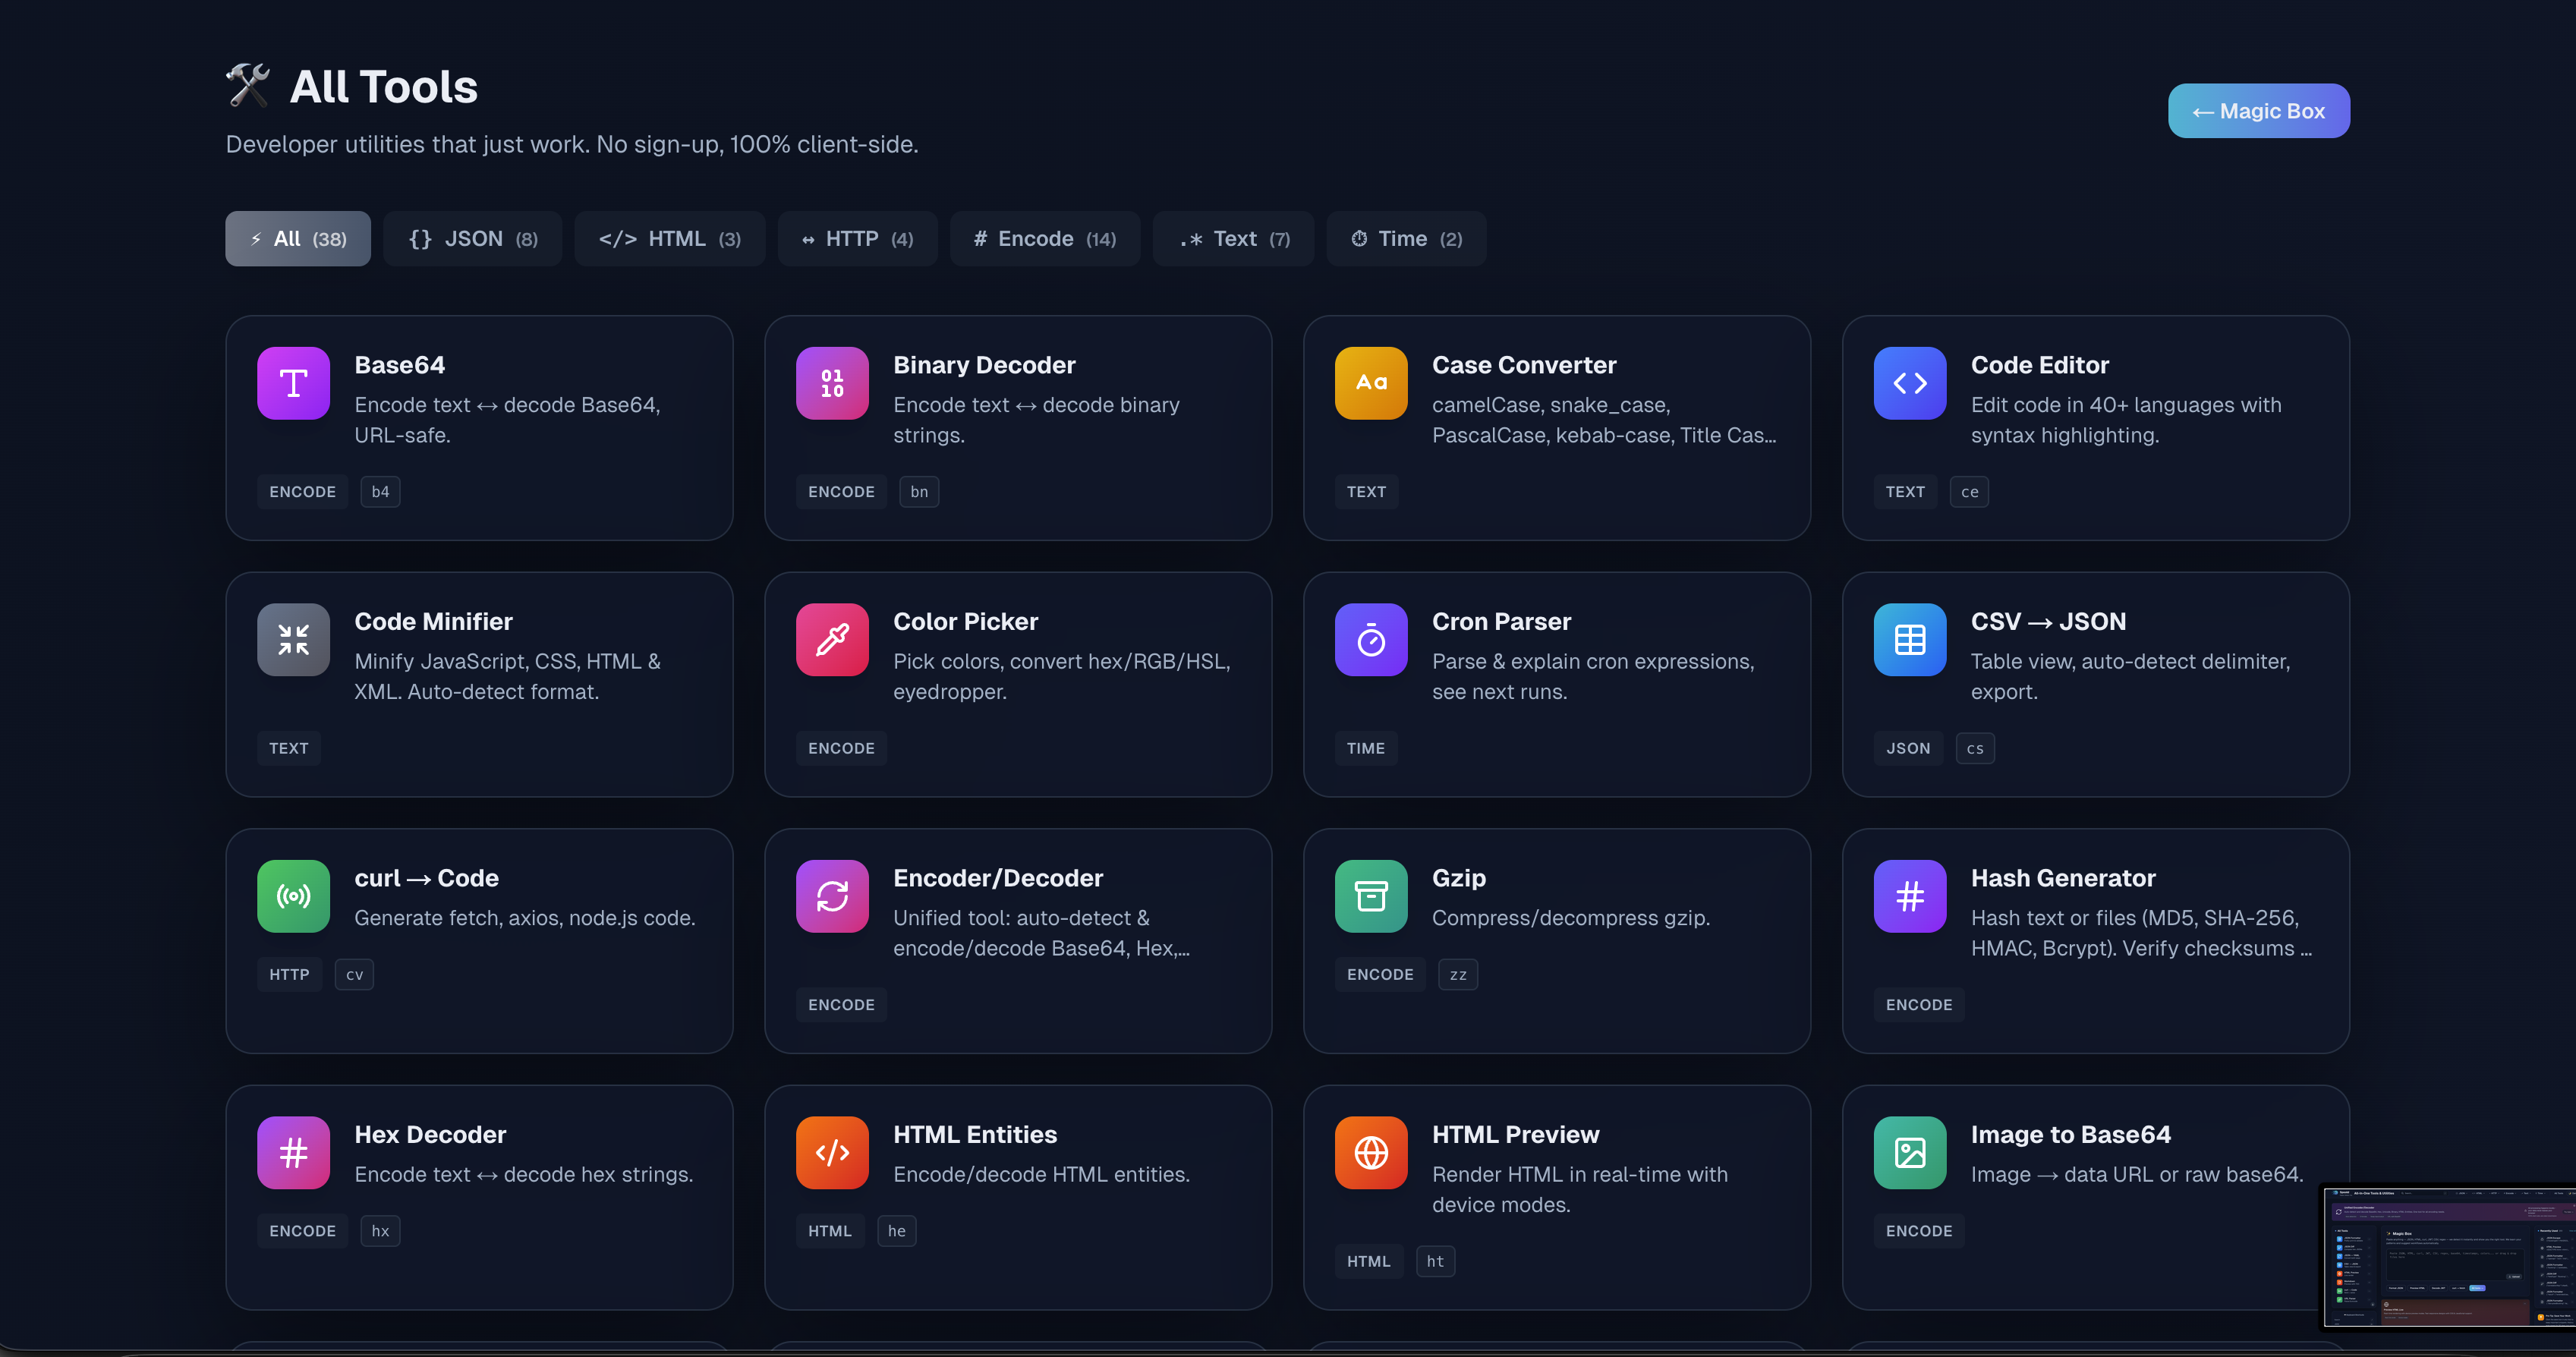The width and height of the screenshot is (2576, 1357).
Task: Open the Color Picker eyedropper icon
Action: (832, 639)
